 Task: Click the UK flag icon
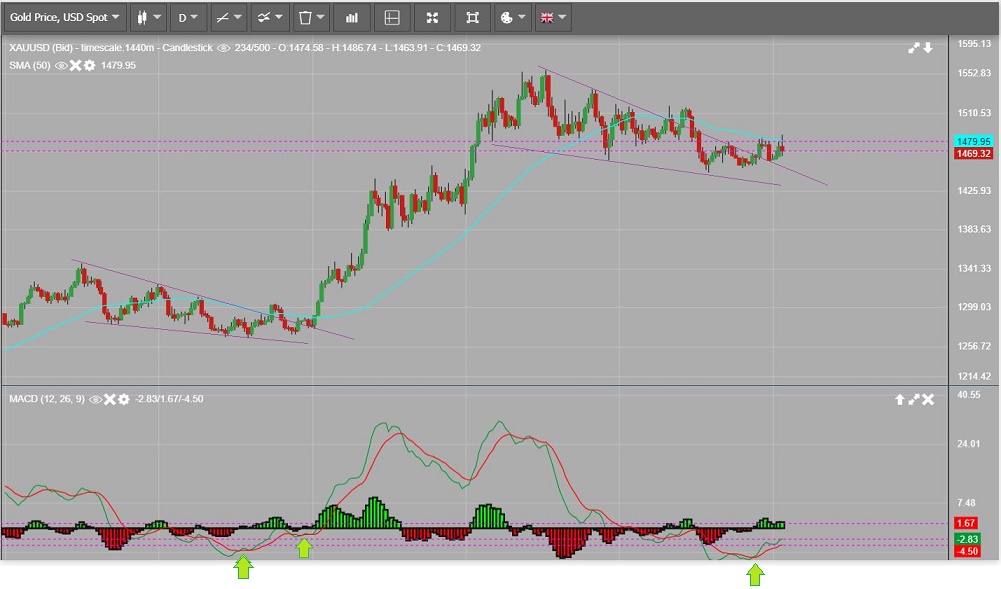click(547, 18)
